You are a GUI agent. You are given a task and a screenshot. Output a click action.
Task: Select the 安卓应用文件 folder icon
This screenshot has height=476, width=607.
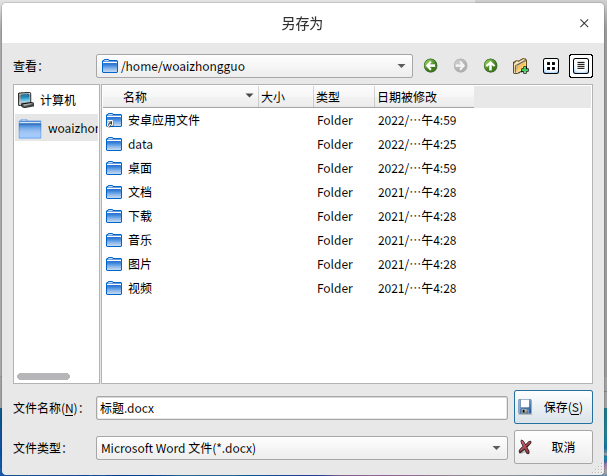point(114,120)
